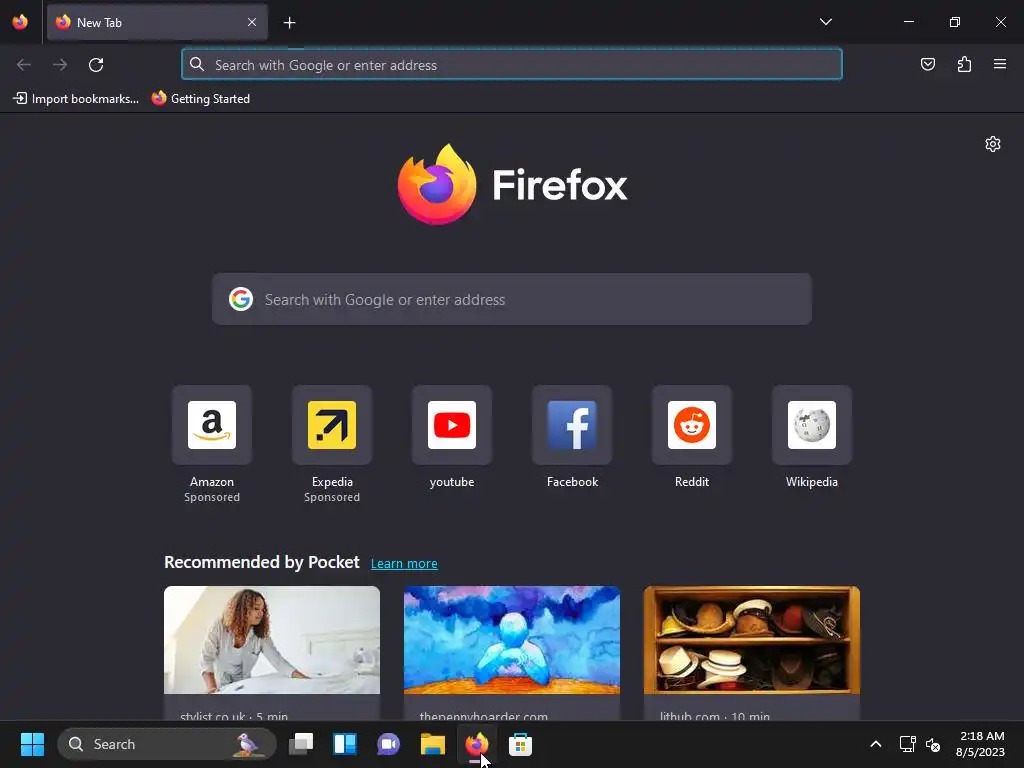Open a new tab with plus button
Image resolution: width=1024 pixels, height=768 pixels.
(289, 23)
